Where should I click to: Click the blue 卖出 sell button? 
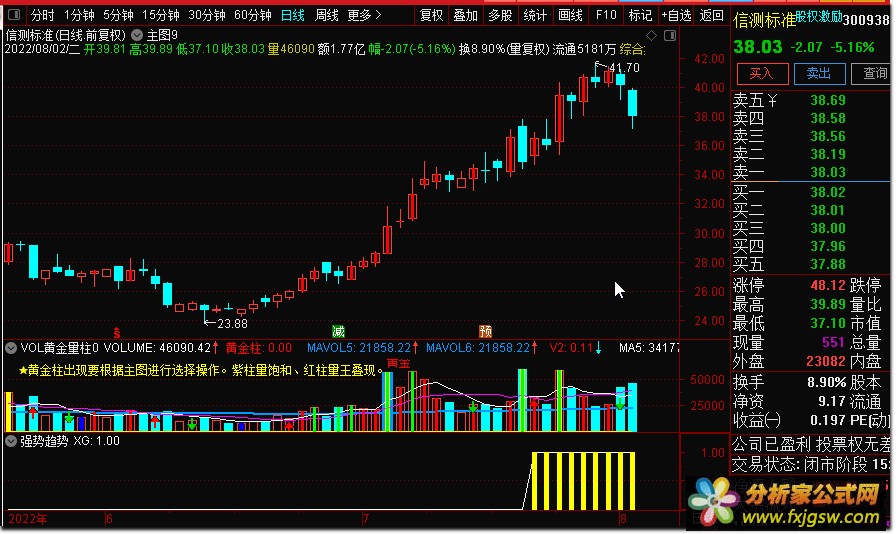click(819, 74)
